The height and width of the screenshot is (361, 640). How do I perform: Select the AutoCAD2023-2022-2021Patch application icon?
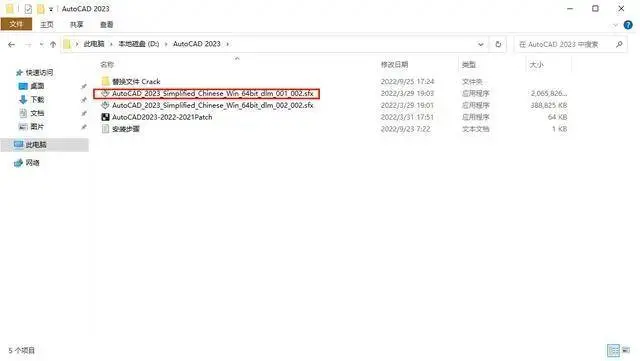[105, 117]
